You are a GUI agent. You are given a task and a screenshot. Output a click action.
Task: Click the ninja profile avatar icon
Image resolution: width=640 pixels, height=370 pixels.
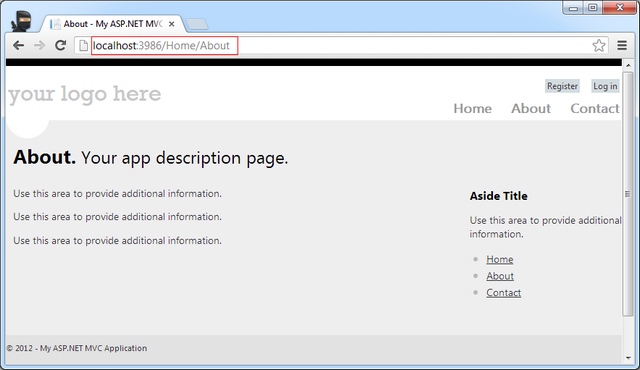(21, 21)
